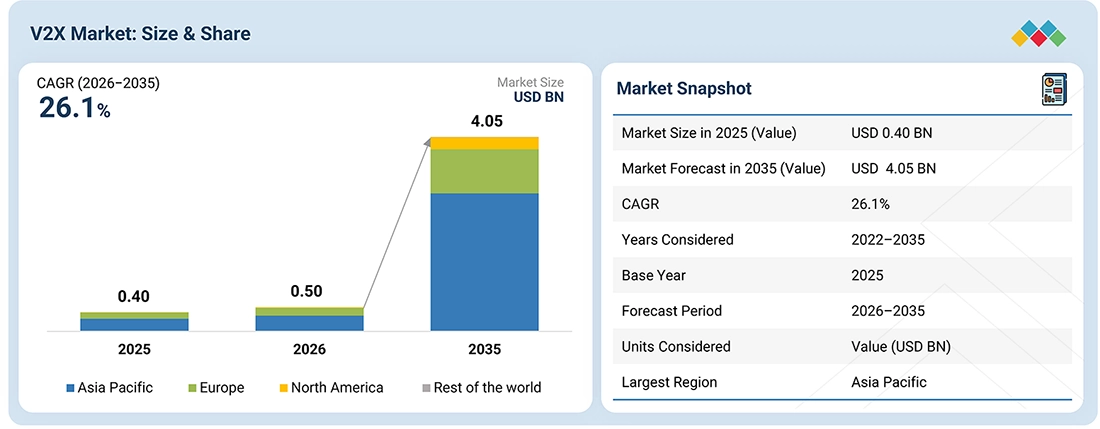Click the 0.40 value above the 2025 bar
This screenshot has width=1100, height=429.
(x=134, y=297)
